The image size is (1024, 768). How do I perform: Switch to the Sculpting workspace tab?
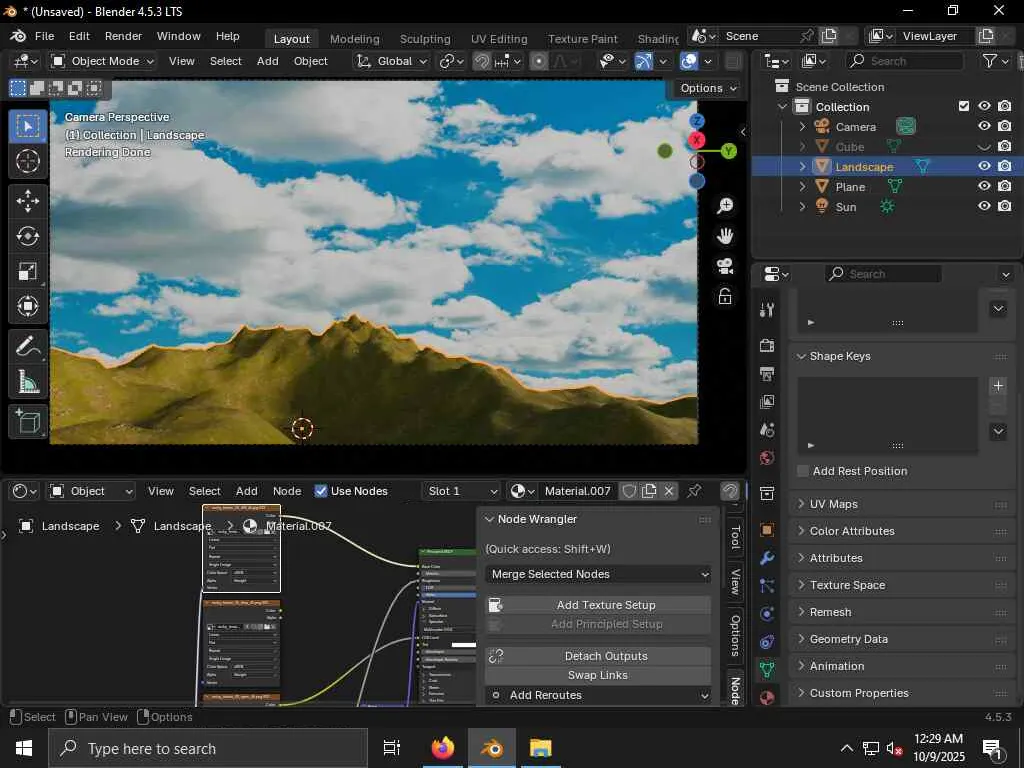pyautogui.click(x=425, y=39)
